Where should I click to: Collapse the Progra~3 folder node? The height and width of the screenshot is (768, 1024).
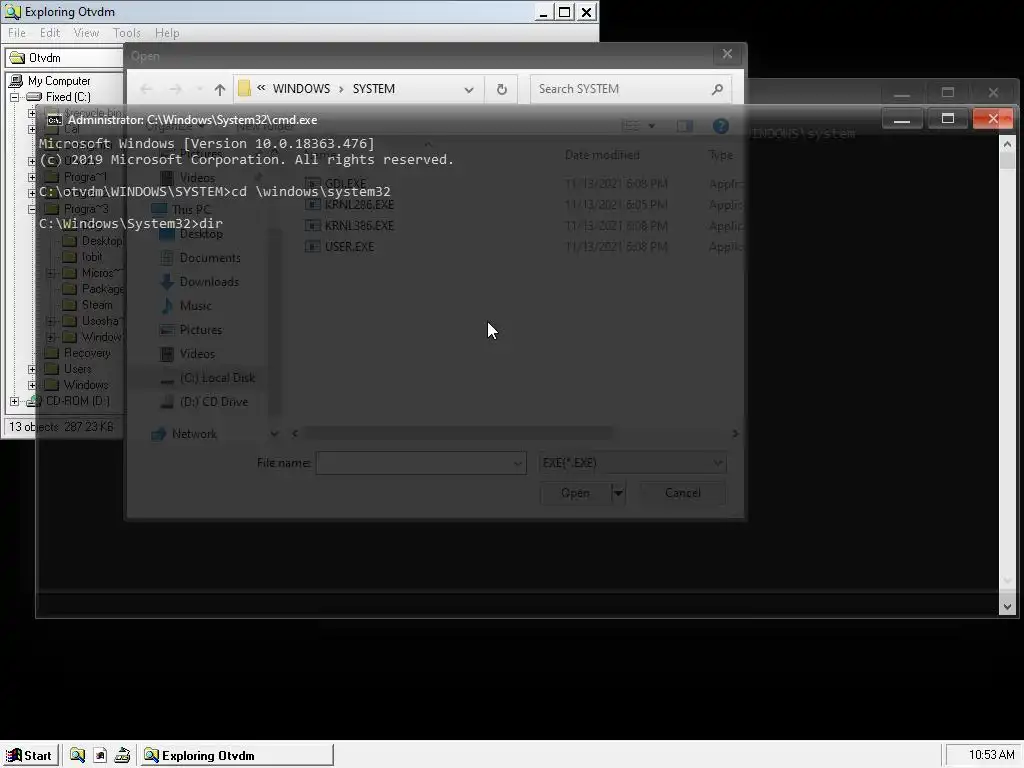pos(32,209)
